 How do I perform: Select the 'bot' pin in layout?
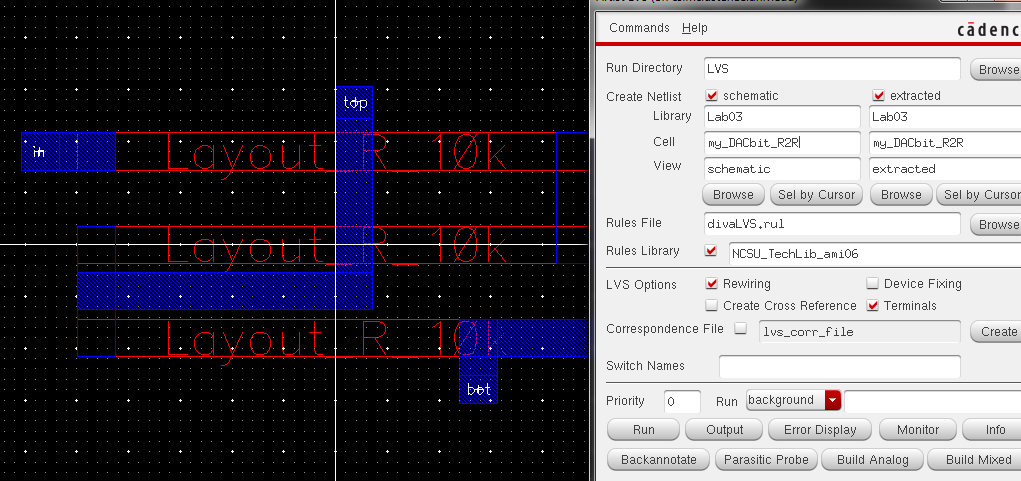tap(479, 389)
